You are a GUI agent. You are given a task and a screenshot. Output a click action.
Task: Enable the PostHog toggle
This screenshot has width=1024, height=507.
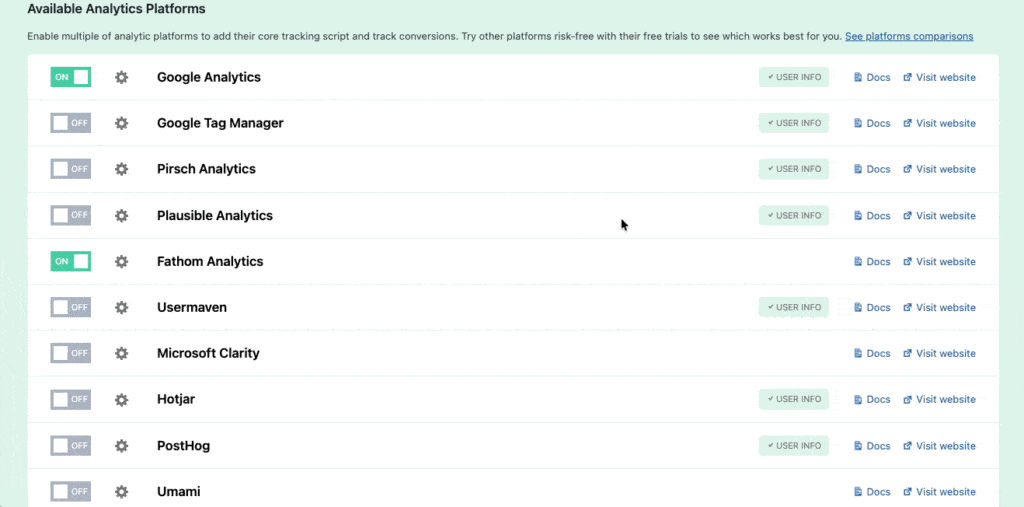pos(71,446)
